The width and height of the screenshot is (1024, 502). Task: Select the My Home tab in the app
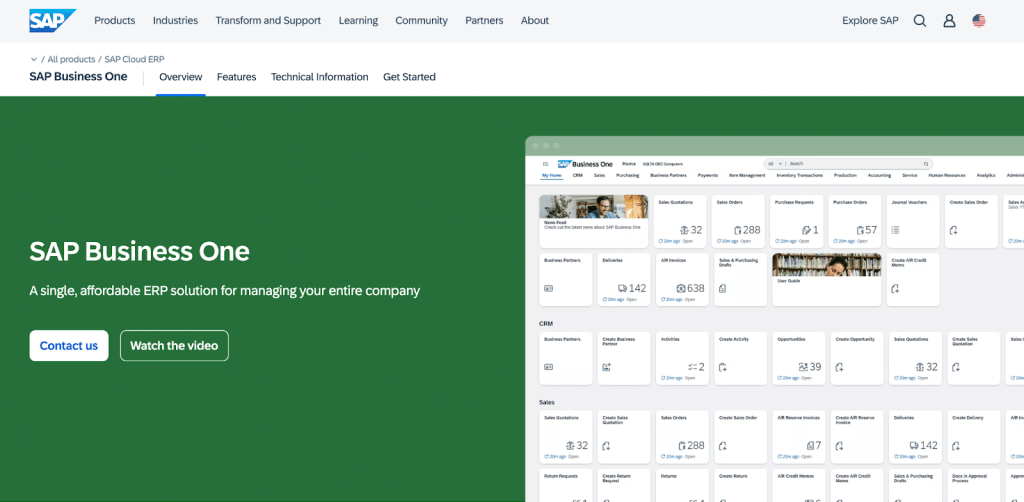(552, 176)
